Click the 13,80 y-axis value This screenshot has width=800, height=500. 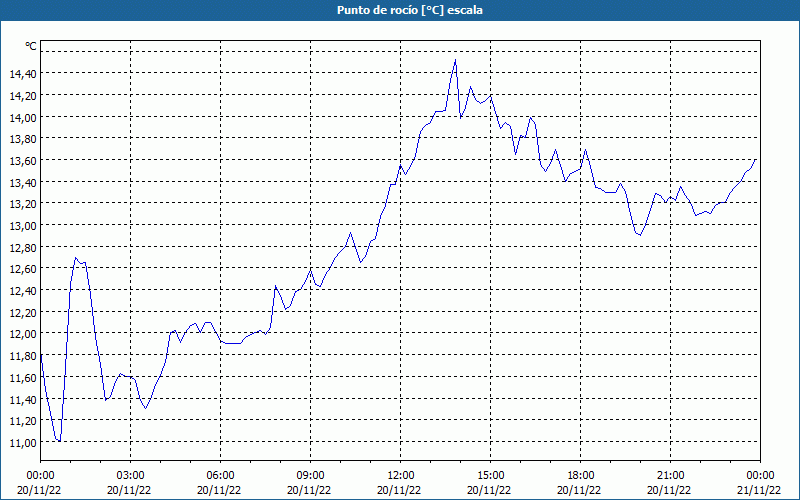tap(23, 139)
